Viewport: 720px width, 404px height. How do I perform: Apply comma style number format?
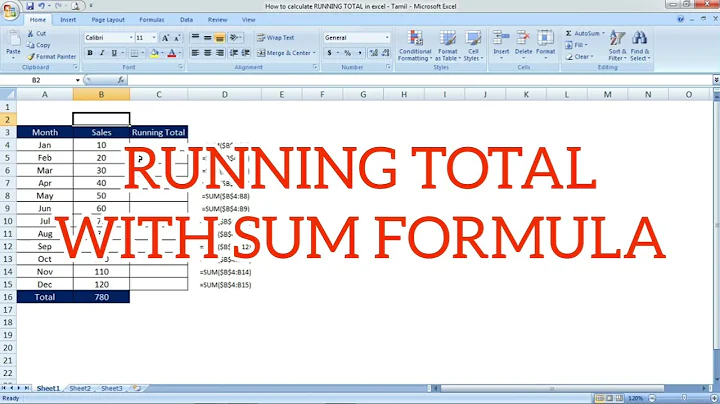360,53
